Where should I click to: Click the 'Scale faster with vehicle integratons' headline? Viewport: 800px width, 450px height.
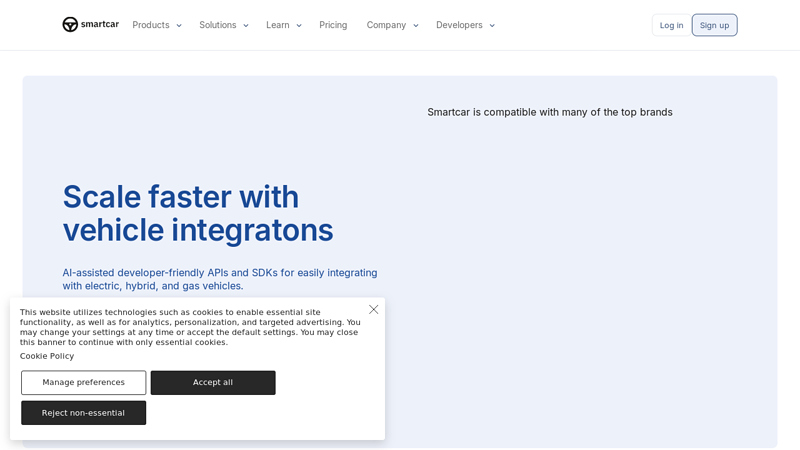[198, 213]
